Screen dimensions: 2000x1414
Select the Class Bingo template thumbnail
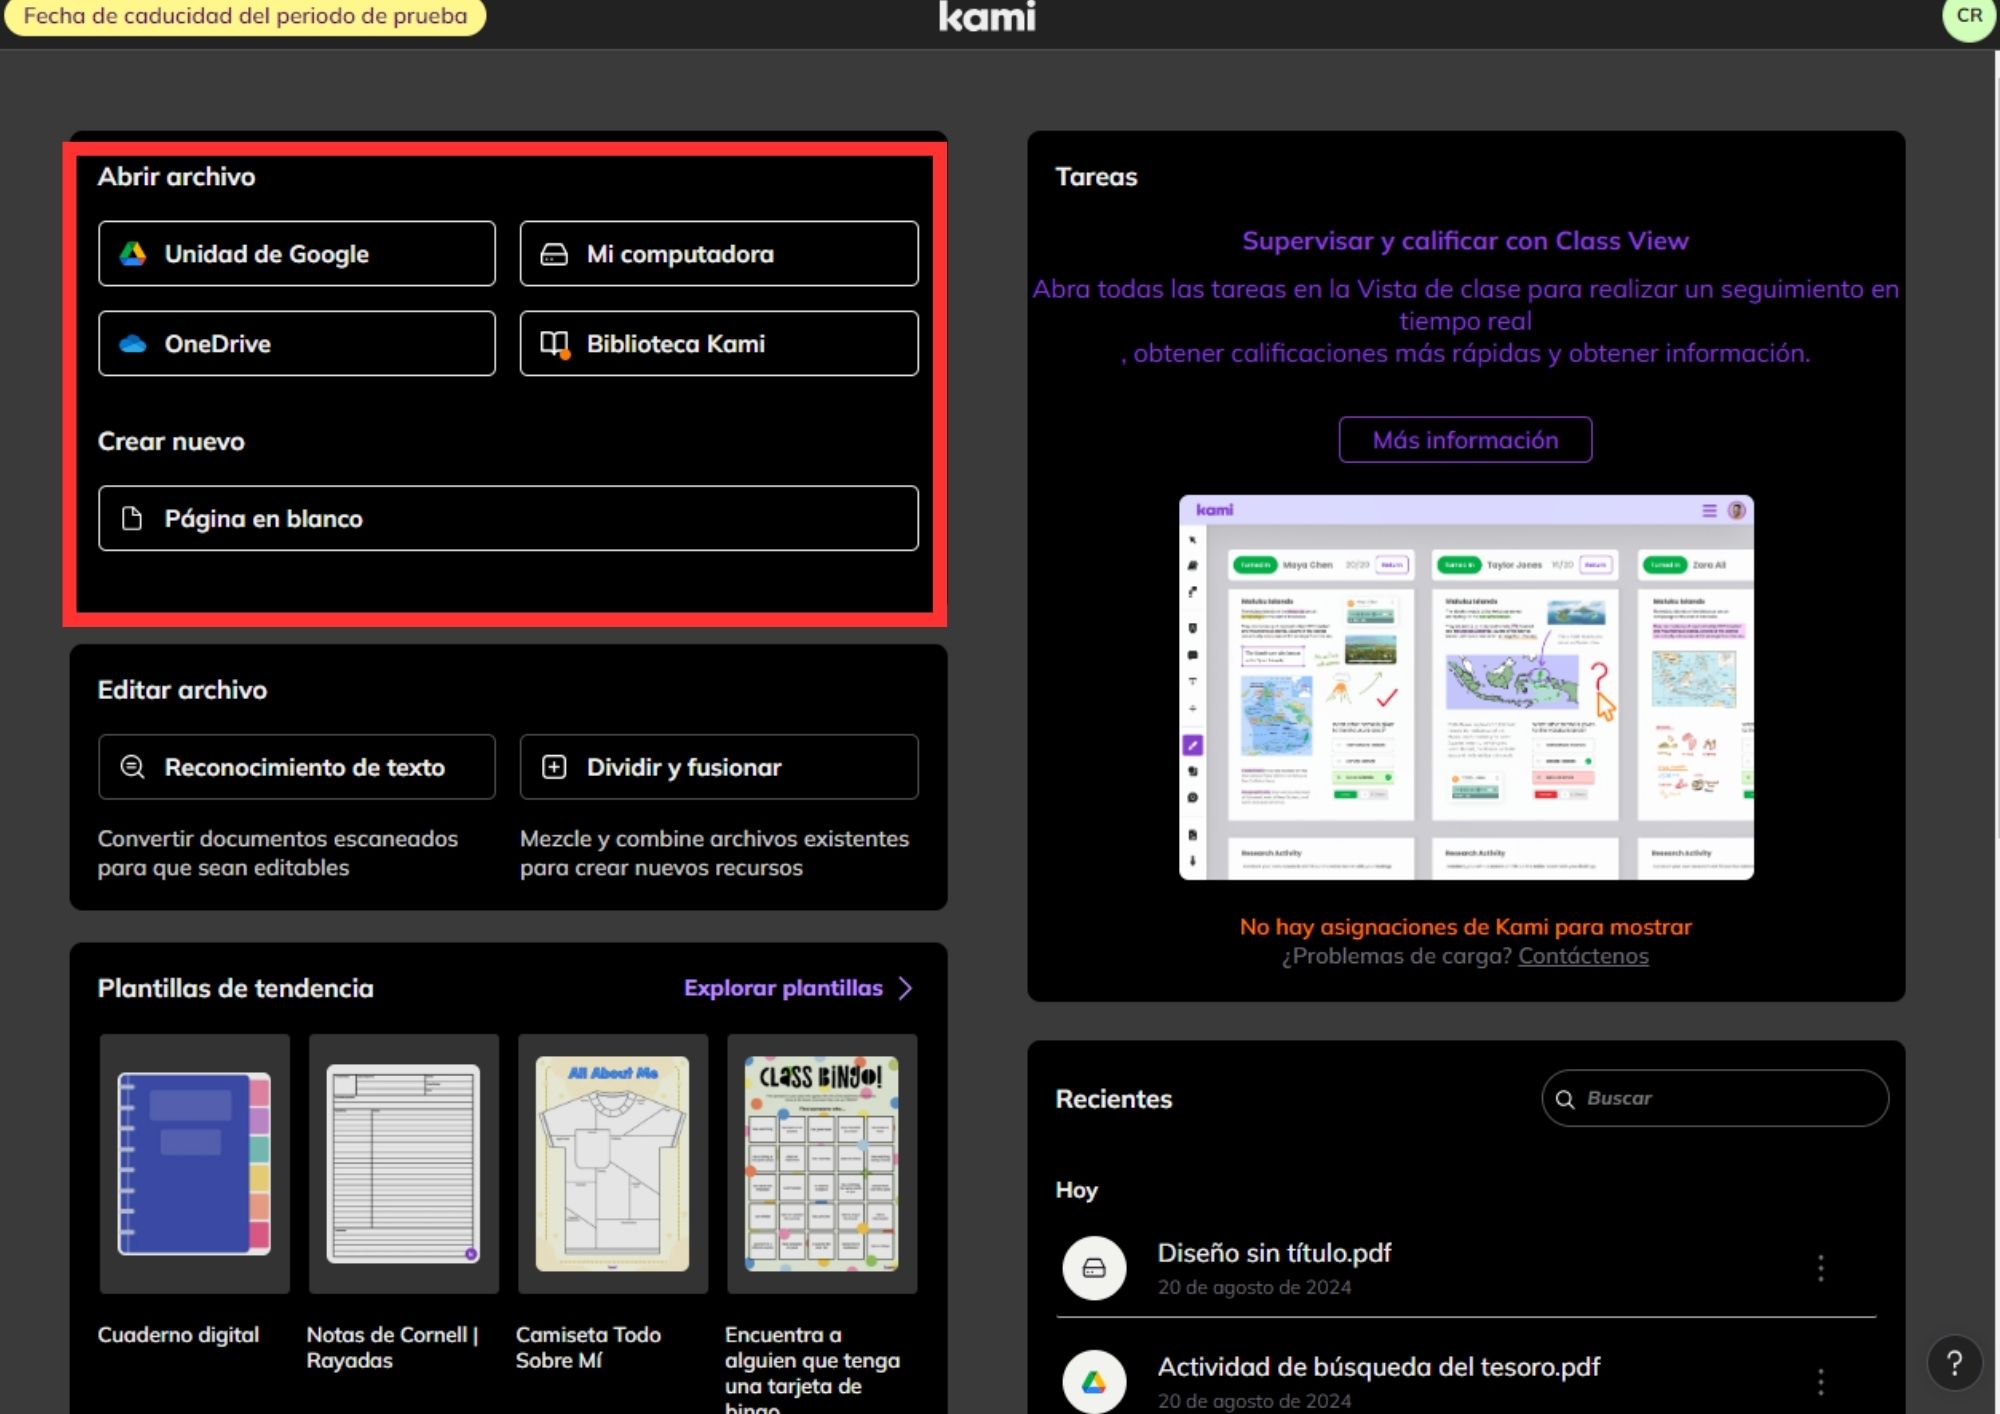[822, 1164]
